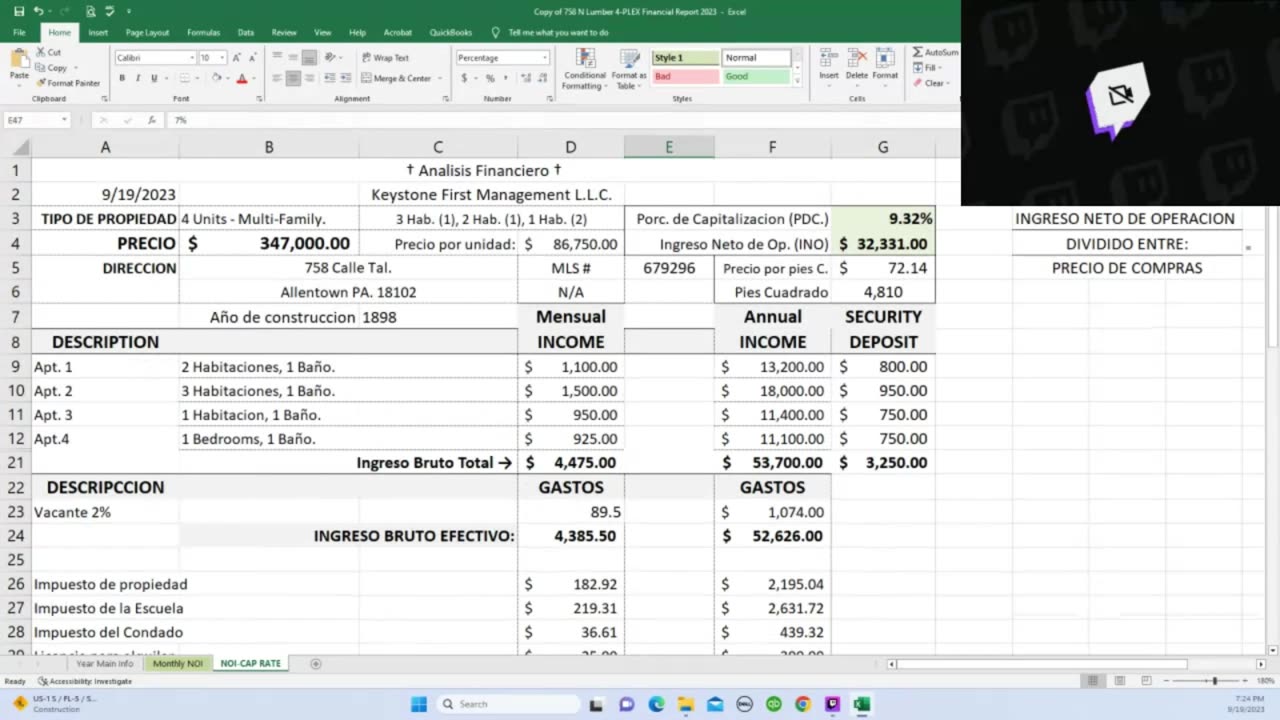Undo the last action
This screenshot has height=720, width=1280.
(38, 11)
